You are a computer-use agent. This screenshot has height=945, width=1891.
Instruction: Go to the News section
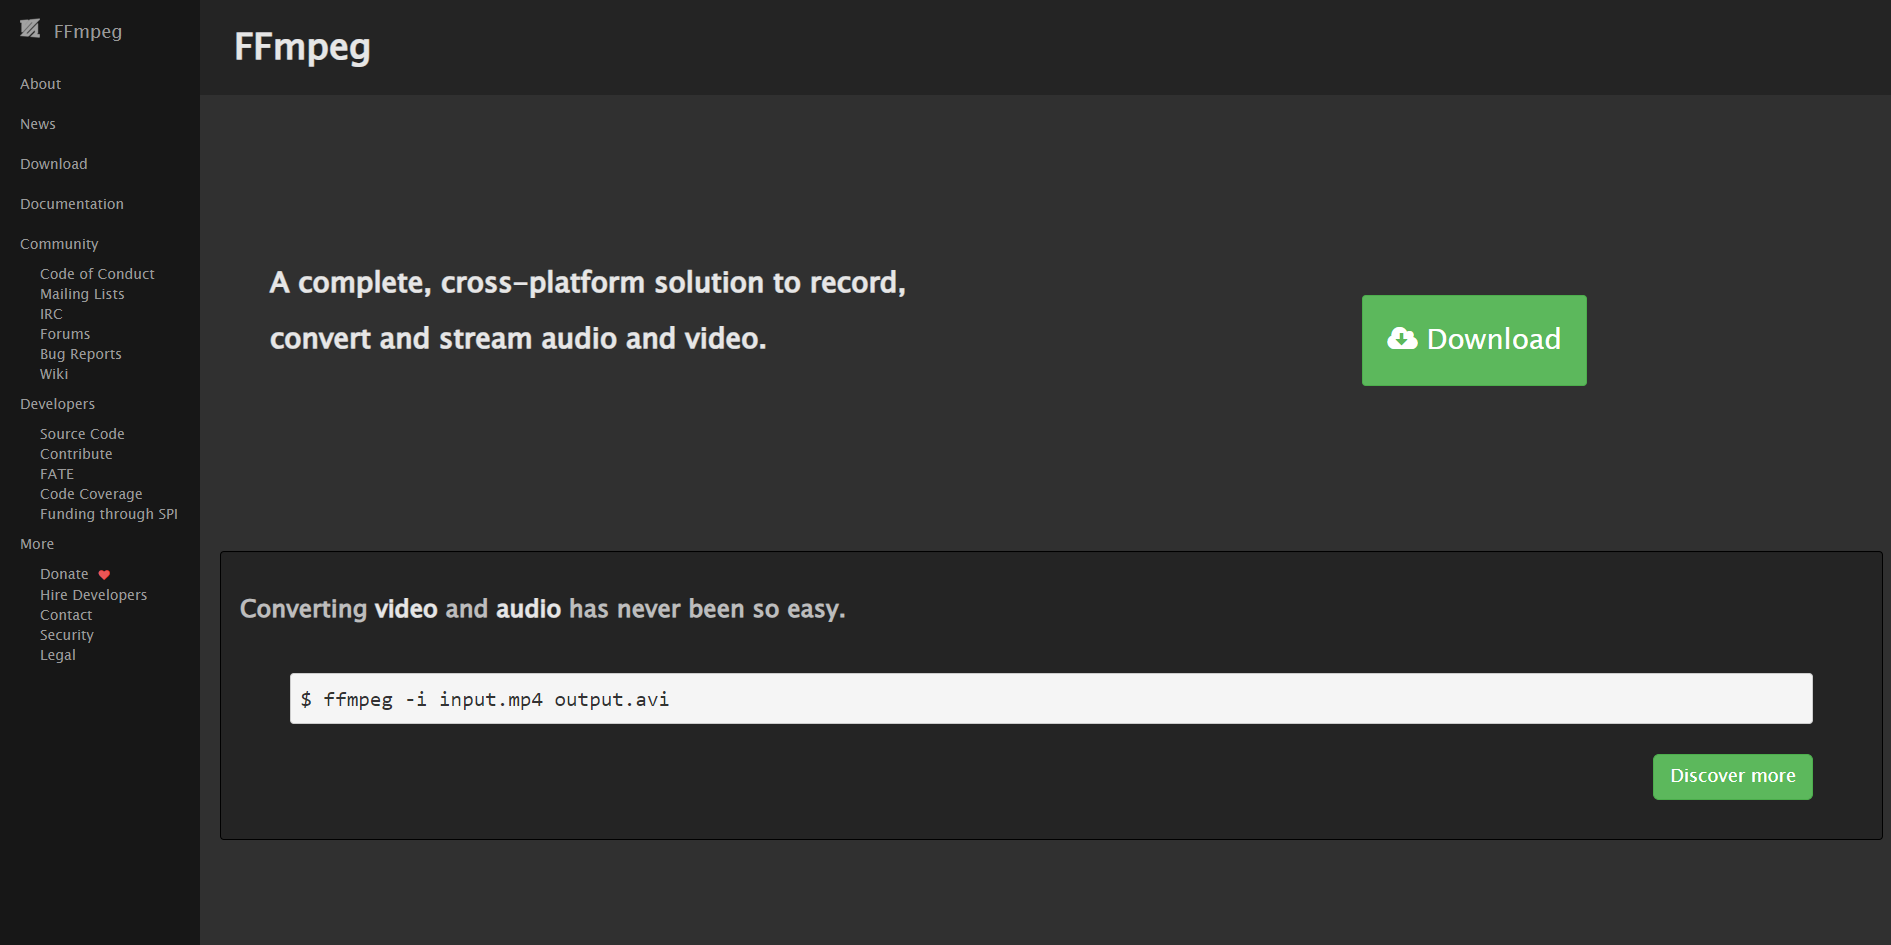tap(38, 124)
